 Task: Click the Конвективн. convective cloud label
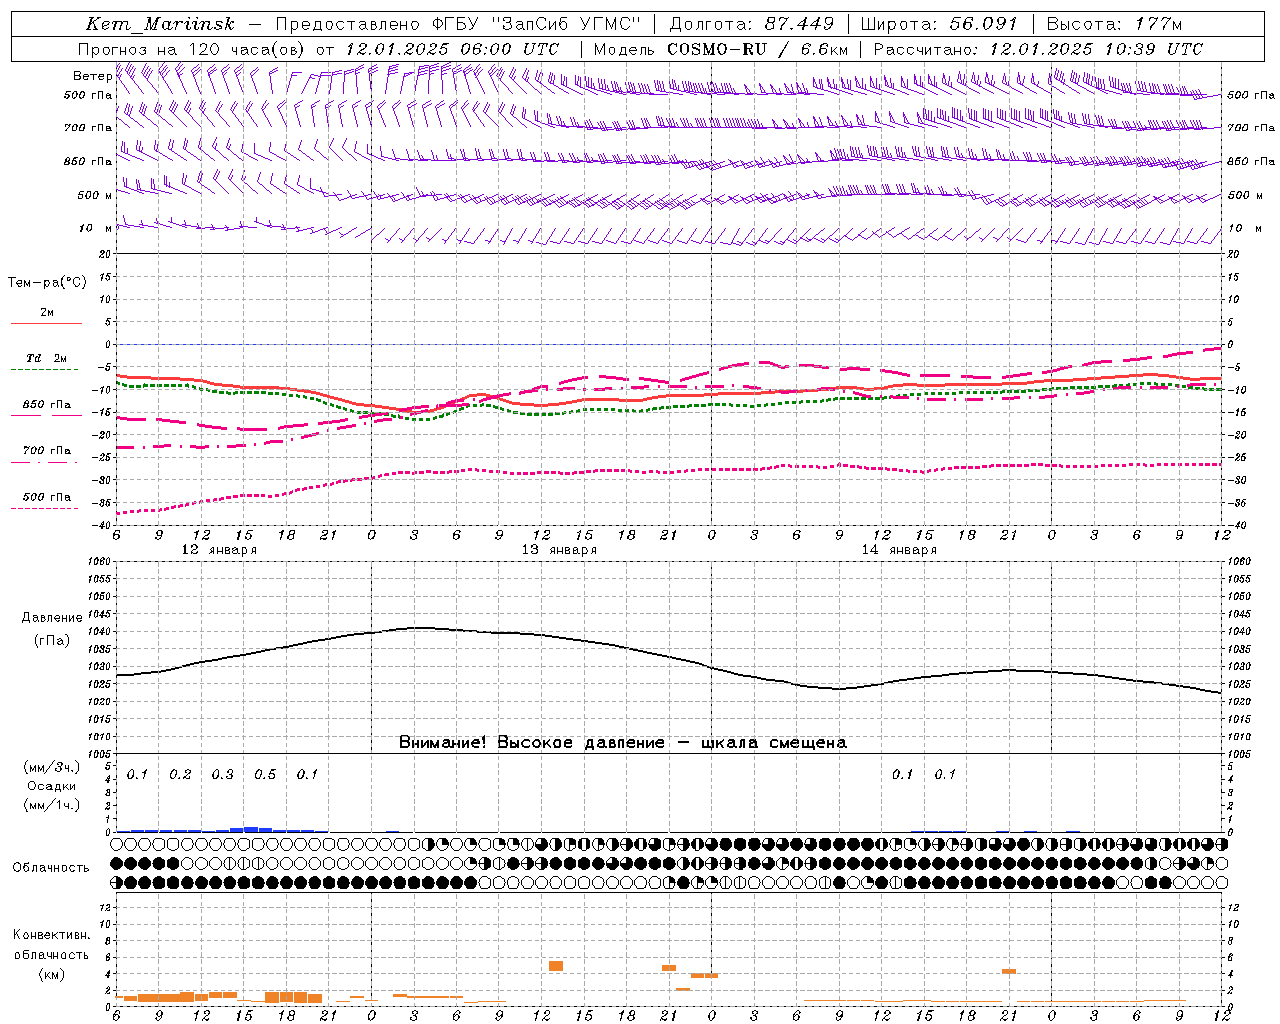click(51, 935)
